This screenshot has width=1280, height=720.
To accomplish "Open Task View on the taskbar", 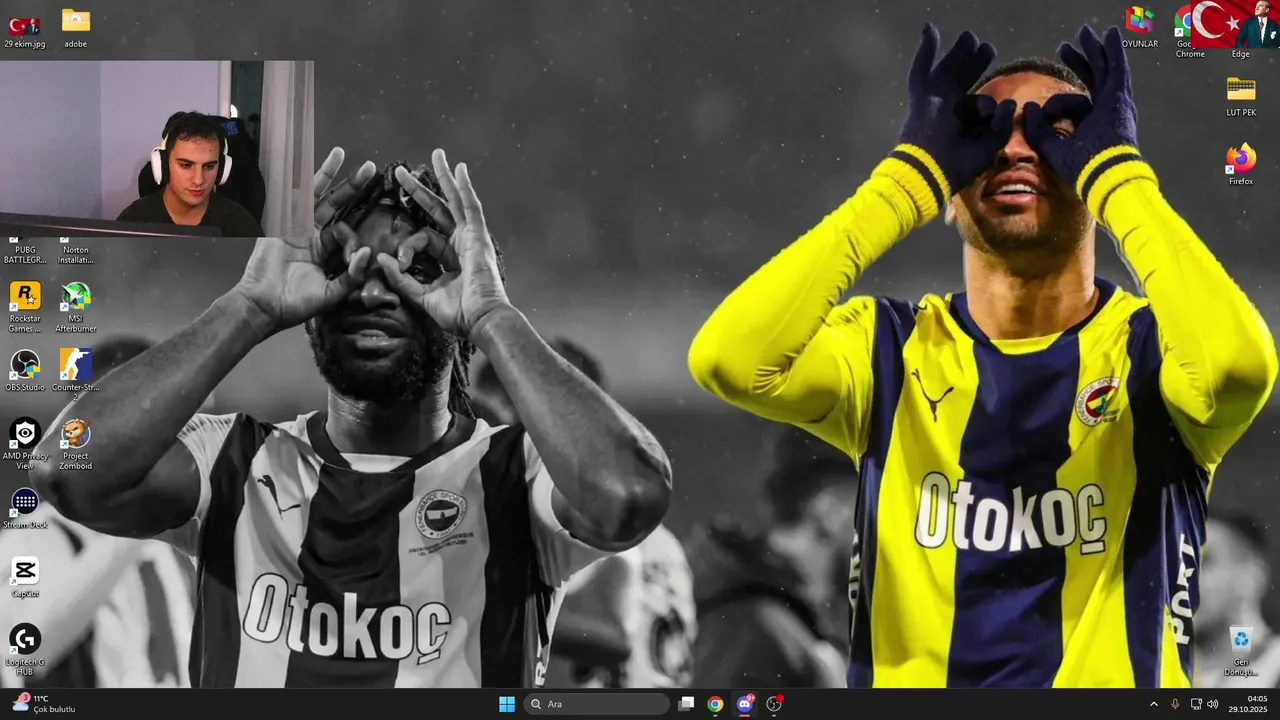I will 686,704.
